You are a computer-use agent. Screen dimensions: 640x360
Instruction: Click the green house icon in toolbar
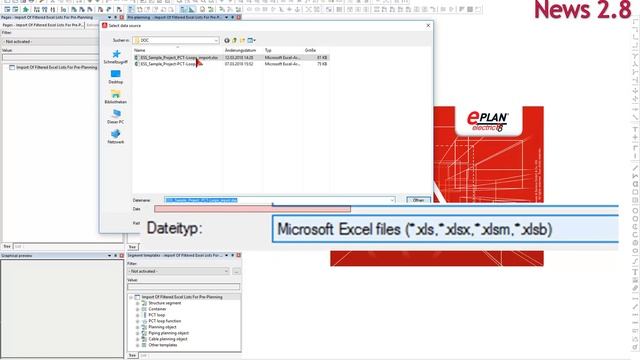tap(25, 9)
